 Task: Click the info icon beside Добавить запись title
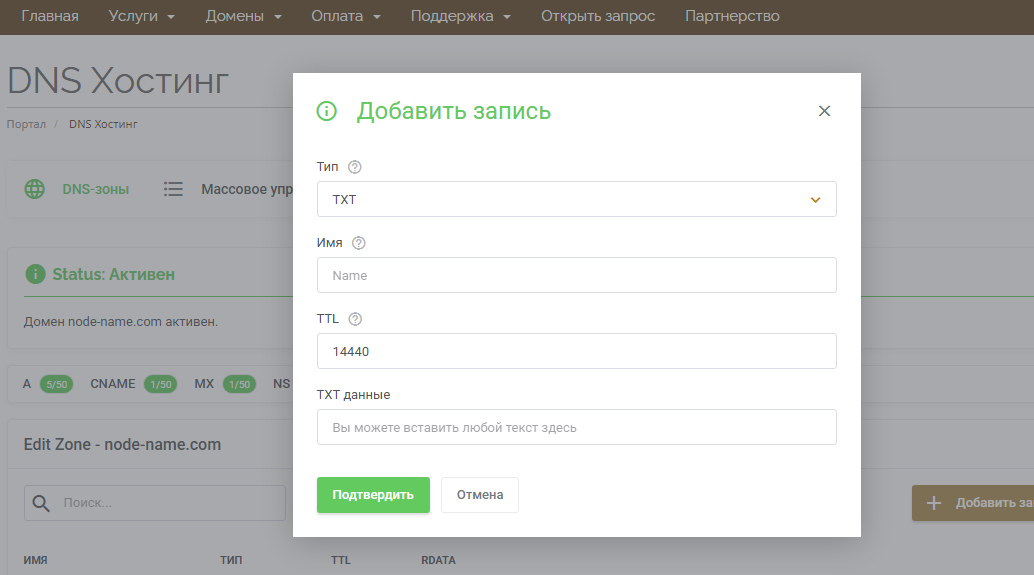point(326,111)
